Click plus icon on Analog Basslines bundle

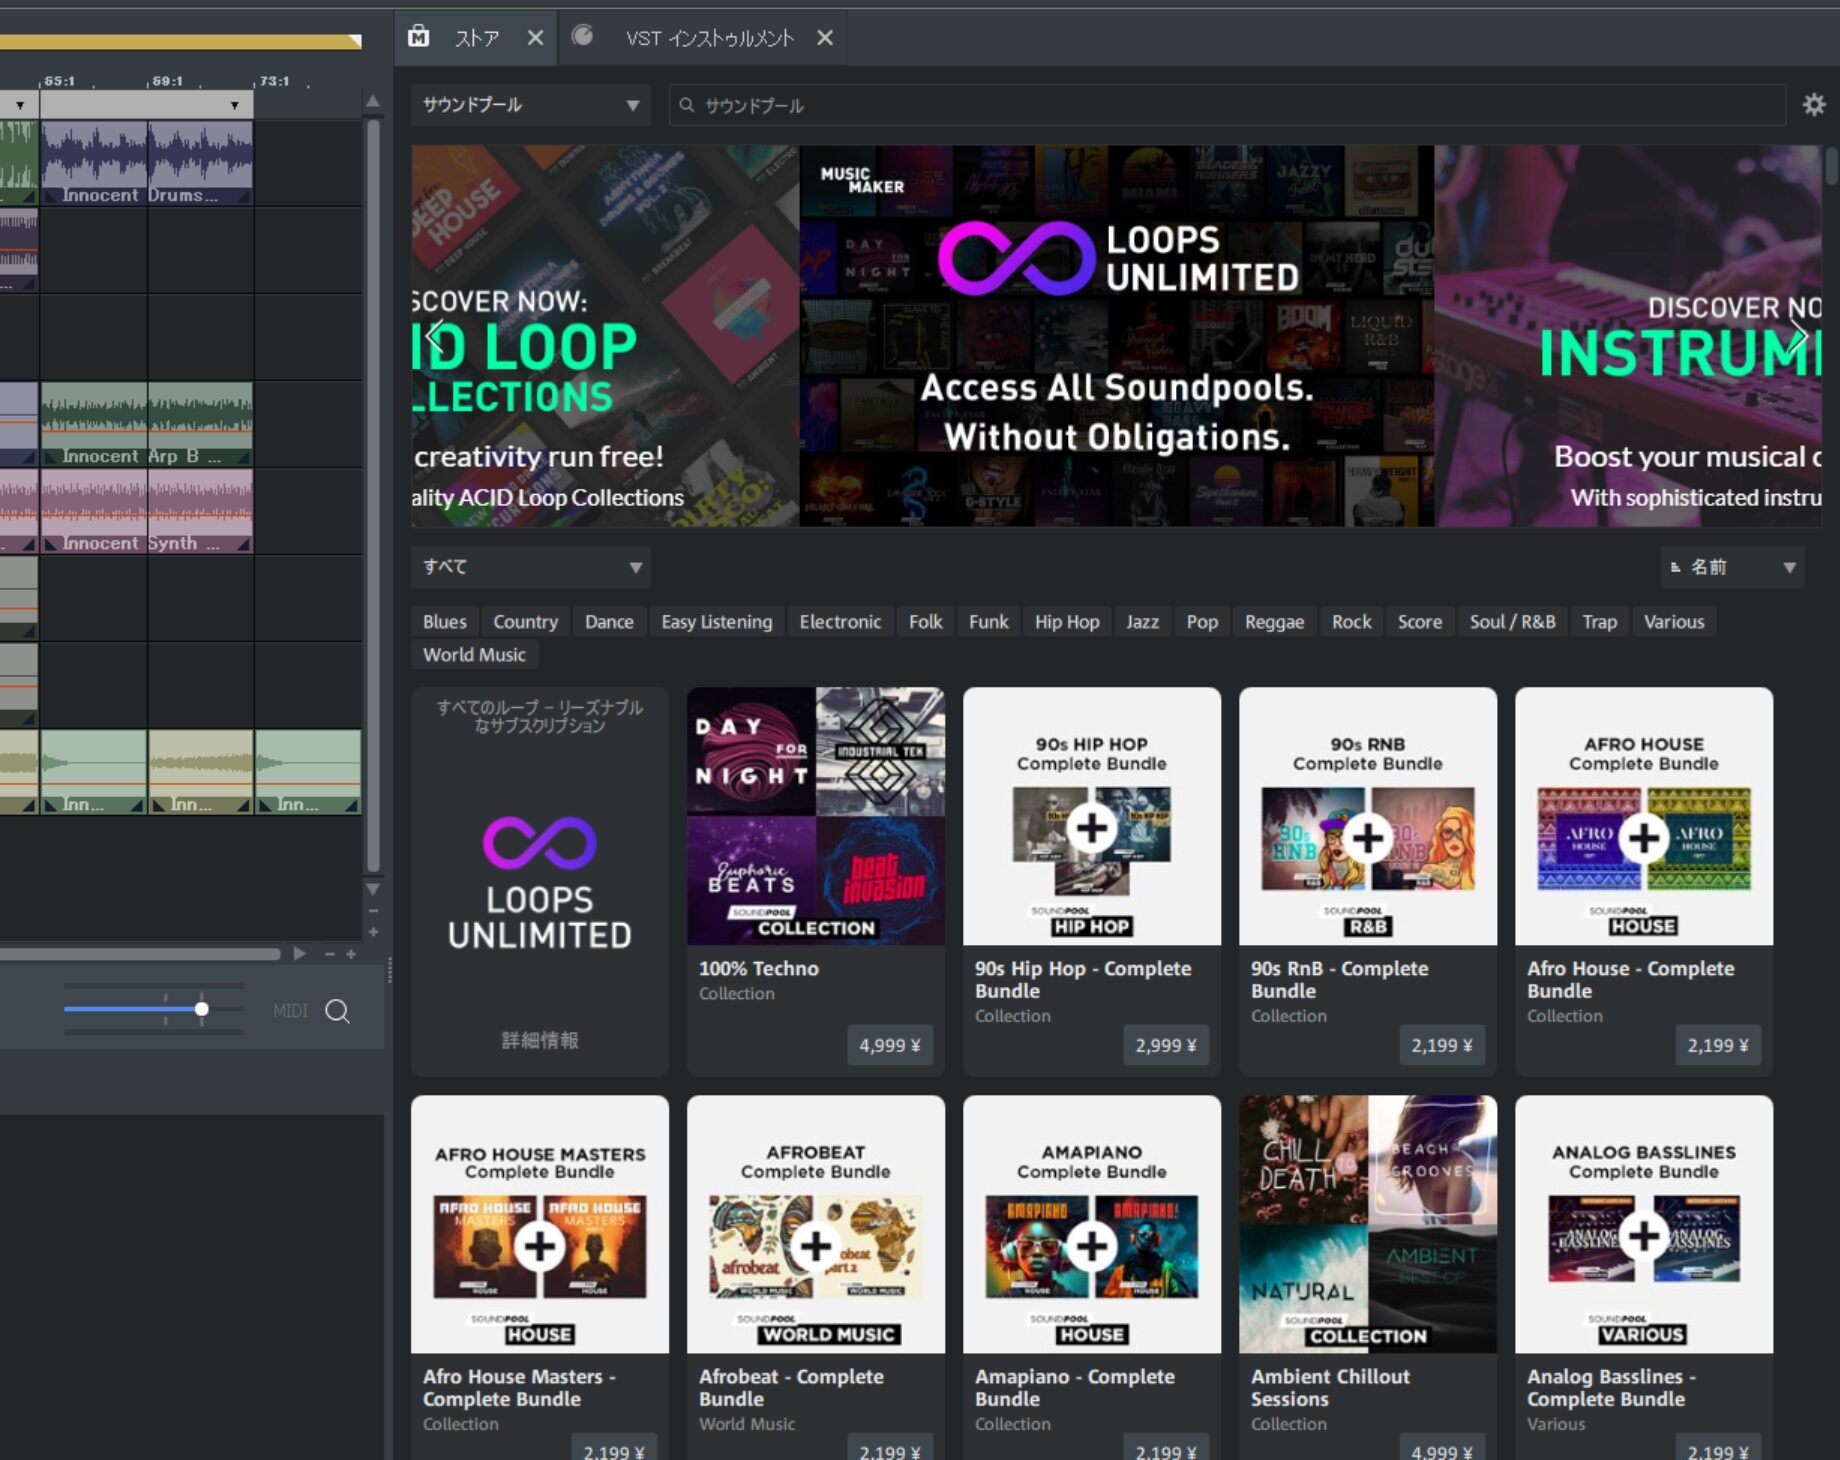1644,1237
